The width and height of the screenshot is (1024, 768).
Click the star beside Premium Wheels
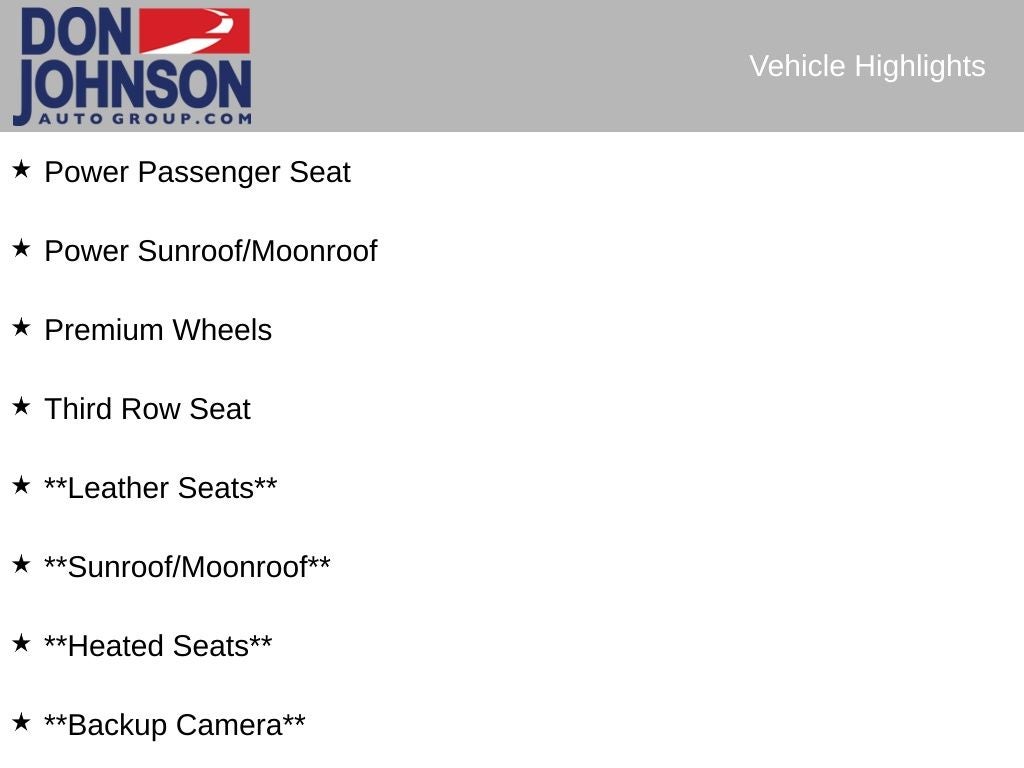pos(21,327)
